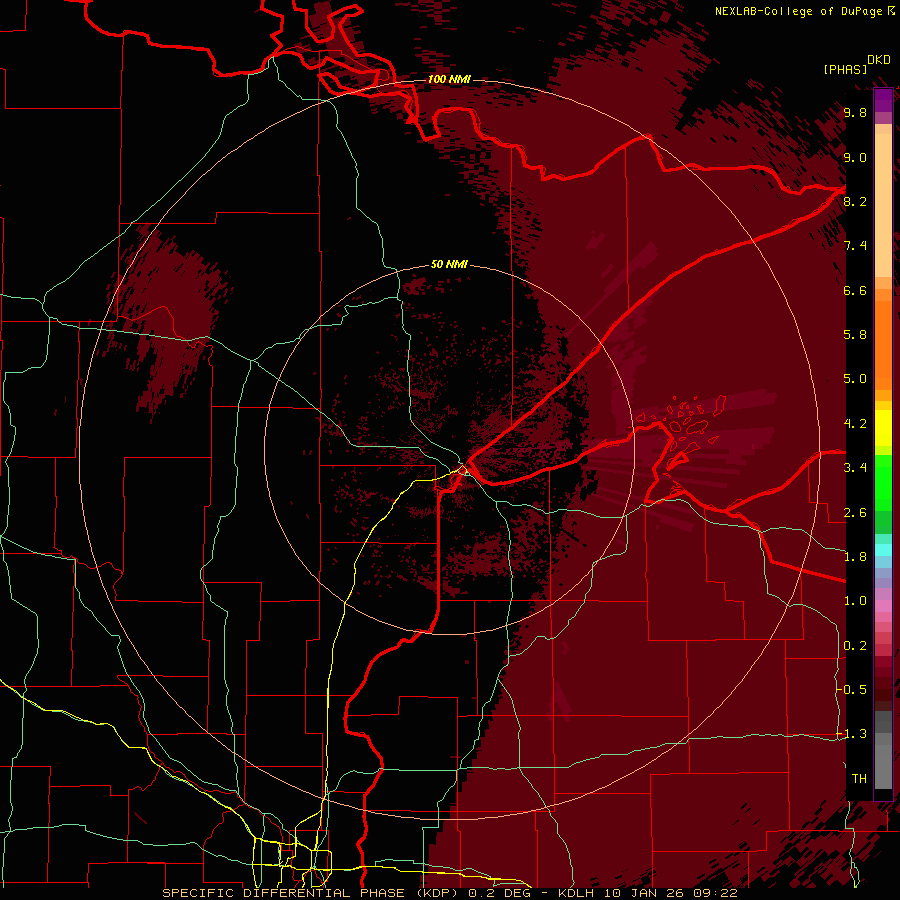
Task: Click the 50 NMI range ring label
Action: click(449, 264)
